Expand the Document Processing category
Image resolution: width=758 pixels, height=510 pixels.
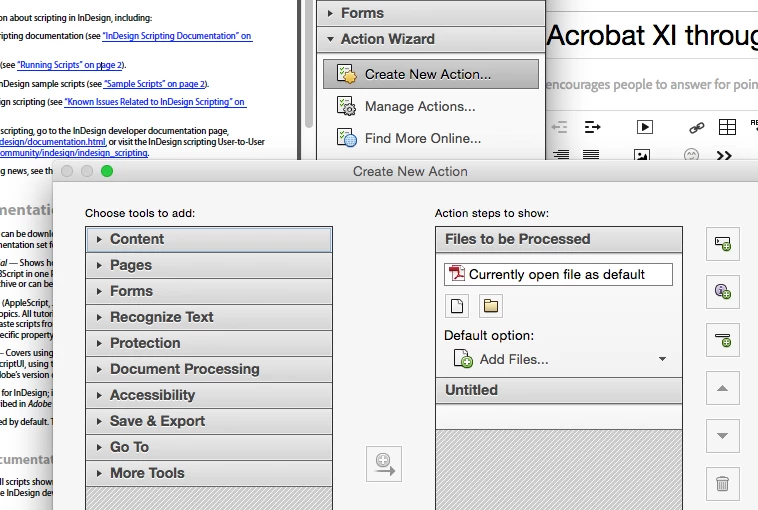[209, 369]
